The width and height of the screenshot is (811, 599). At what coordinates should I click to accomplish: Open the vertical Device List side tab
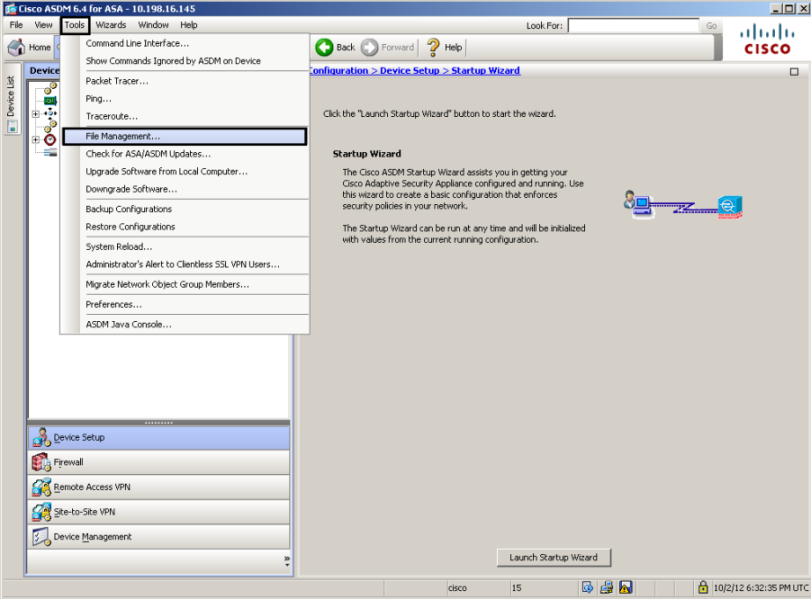tap(12, 98)
